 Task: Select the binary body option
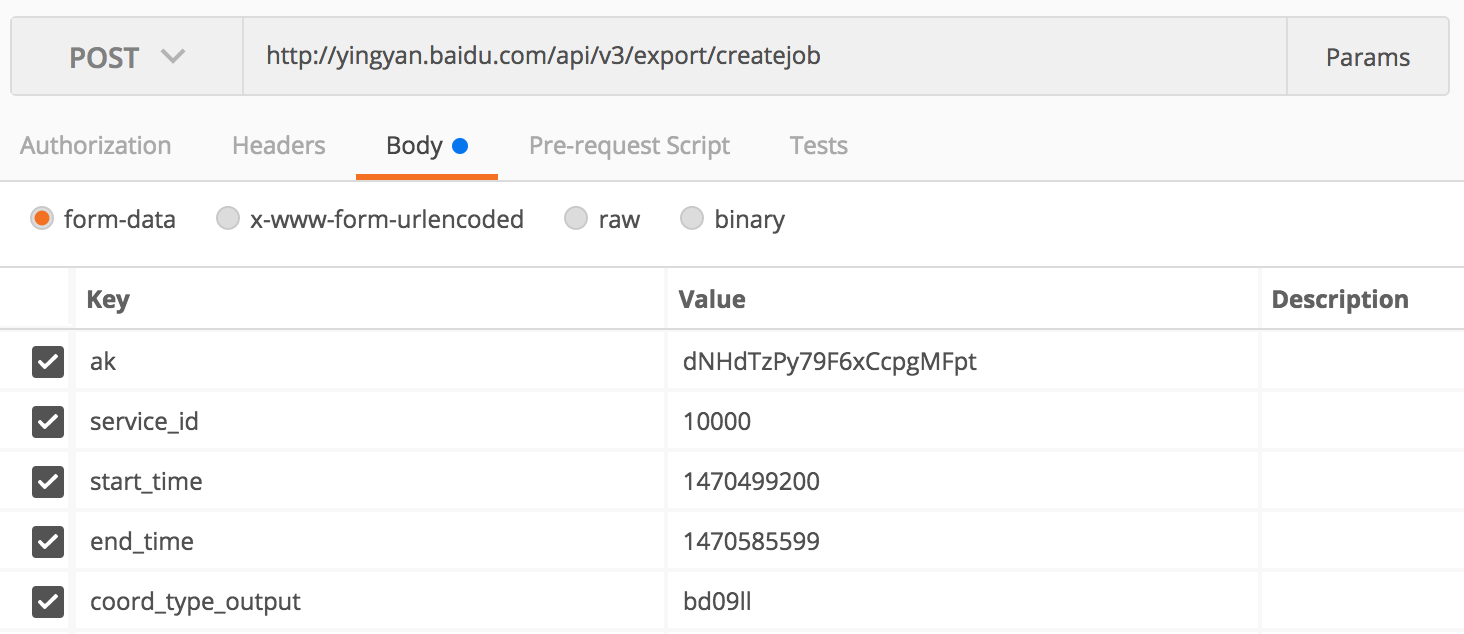[x=692, y=219]
